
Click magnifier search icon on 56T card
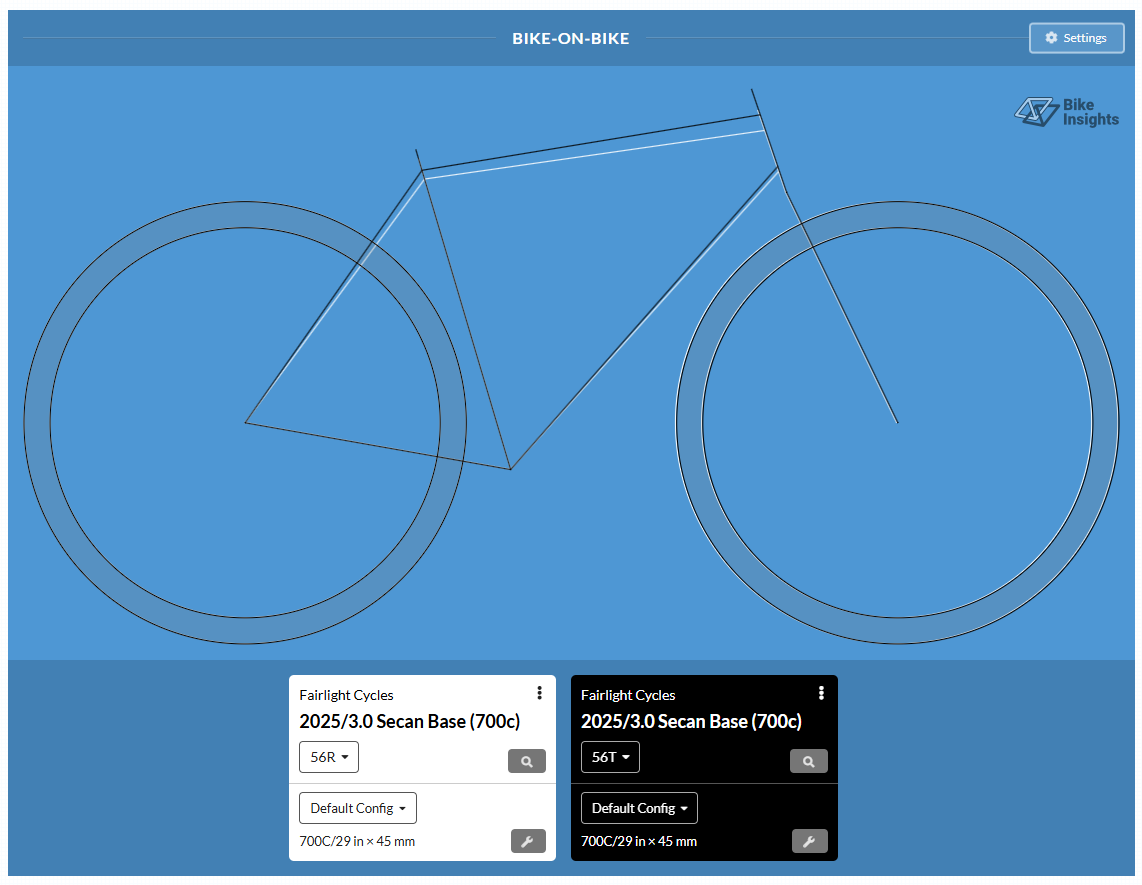click(x=809, y=762)
